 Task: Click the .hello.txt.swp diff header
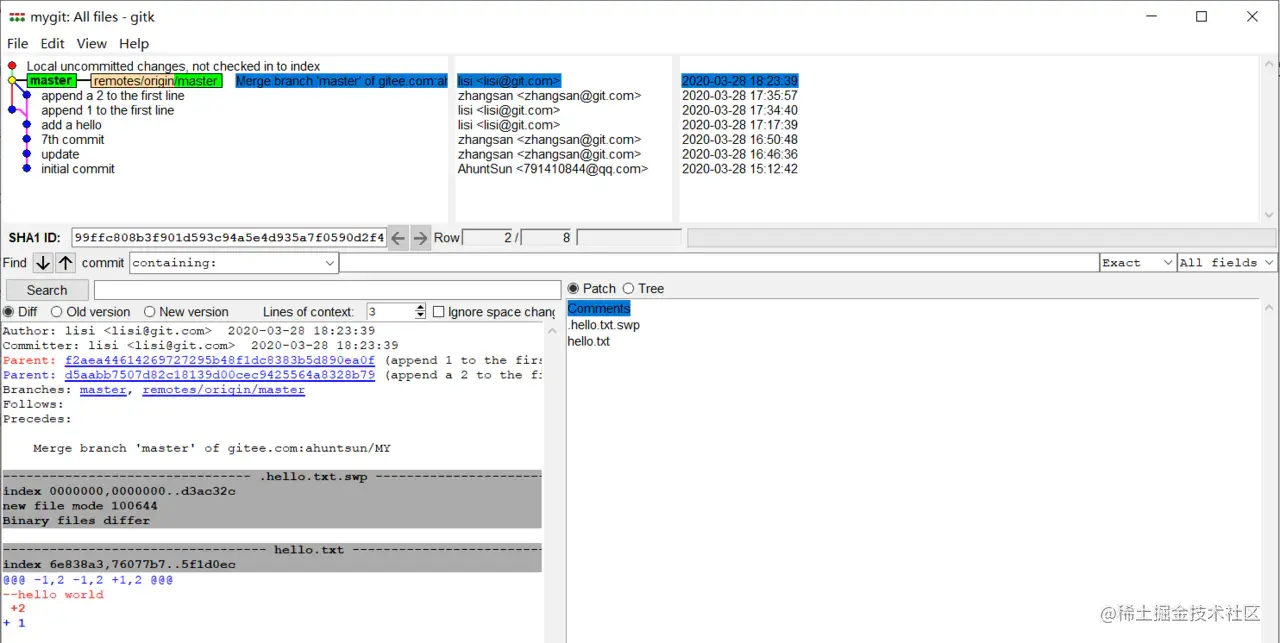point(272,477)
